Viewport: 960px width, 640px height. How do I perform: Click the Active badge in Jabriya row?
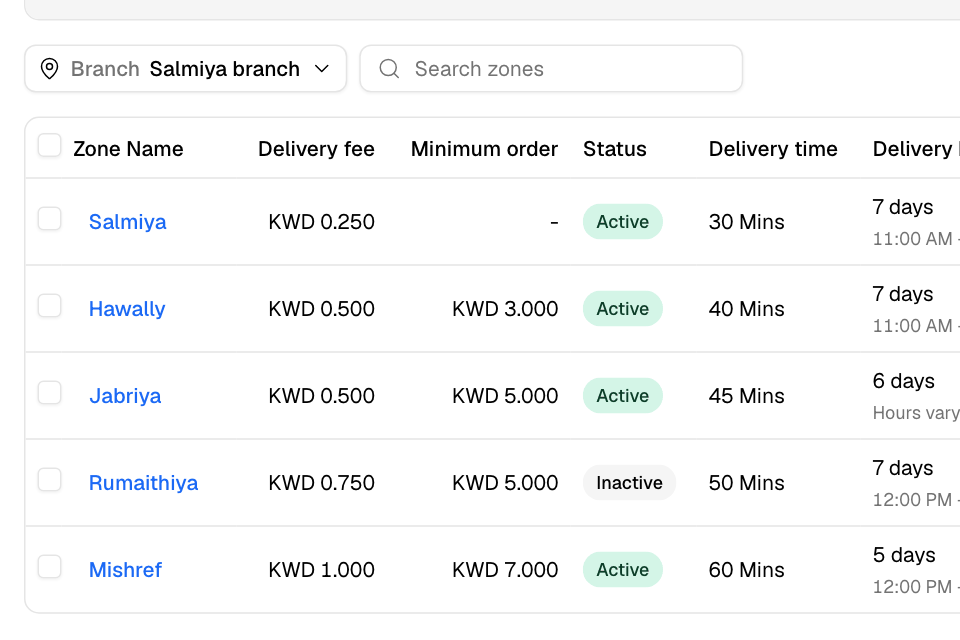click(623, 396)
